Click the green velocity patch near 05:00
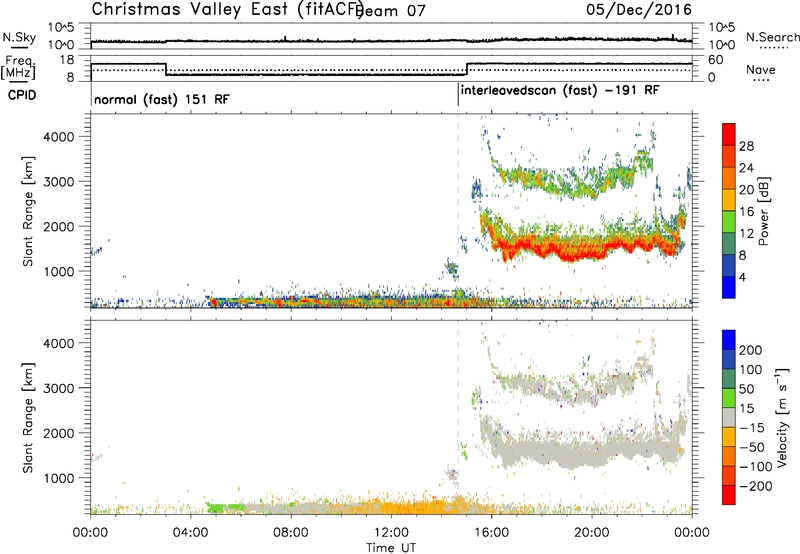 pos(223,508)
